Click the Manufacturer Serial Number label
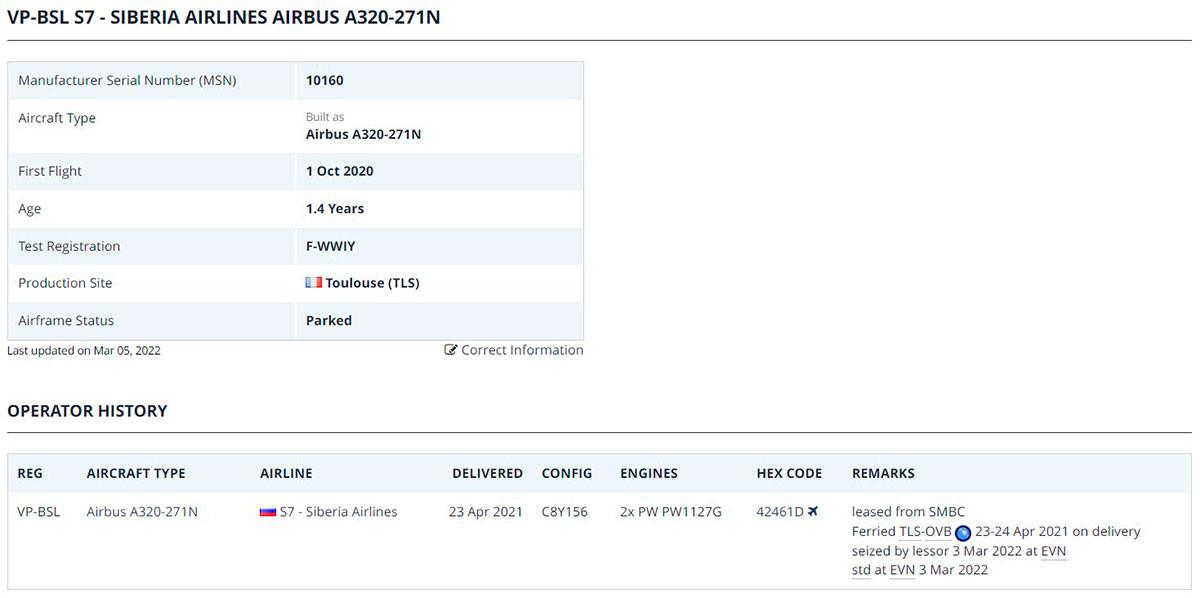The width and height of the screenshot is (1200, 598). (x=127, y=80)
